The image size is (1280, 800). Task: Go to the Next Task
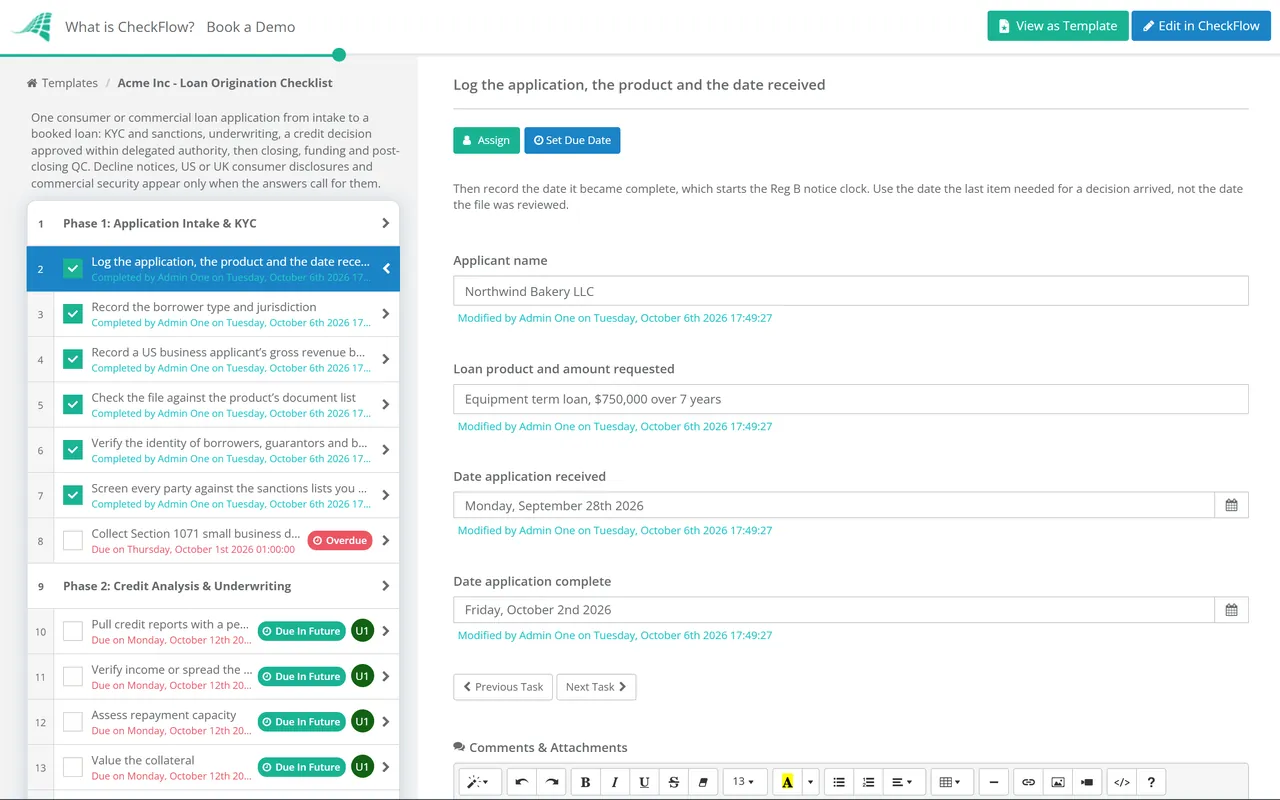click(x=596, y=687)
